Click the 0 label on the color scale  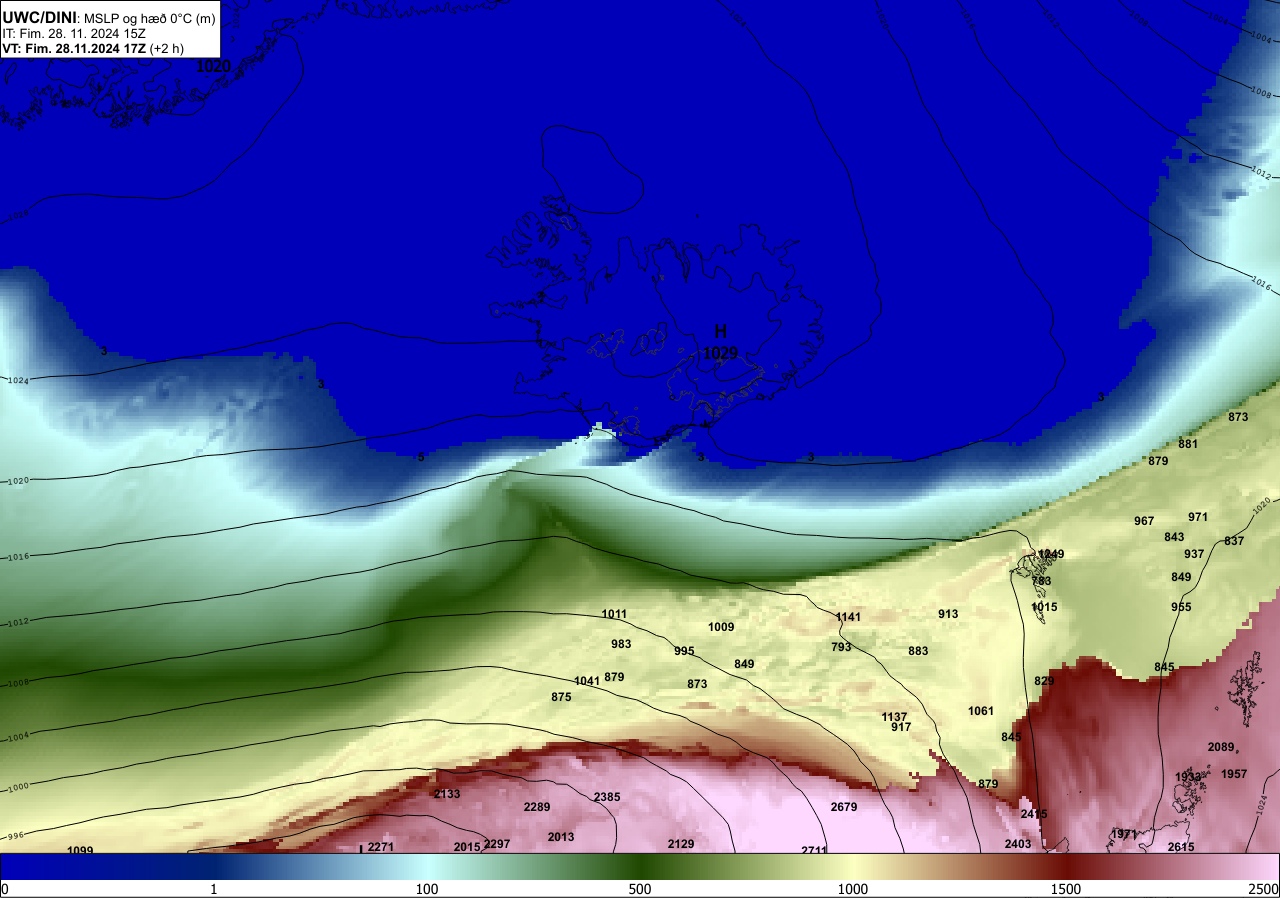(5, 889)
